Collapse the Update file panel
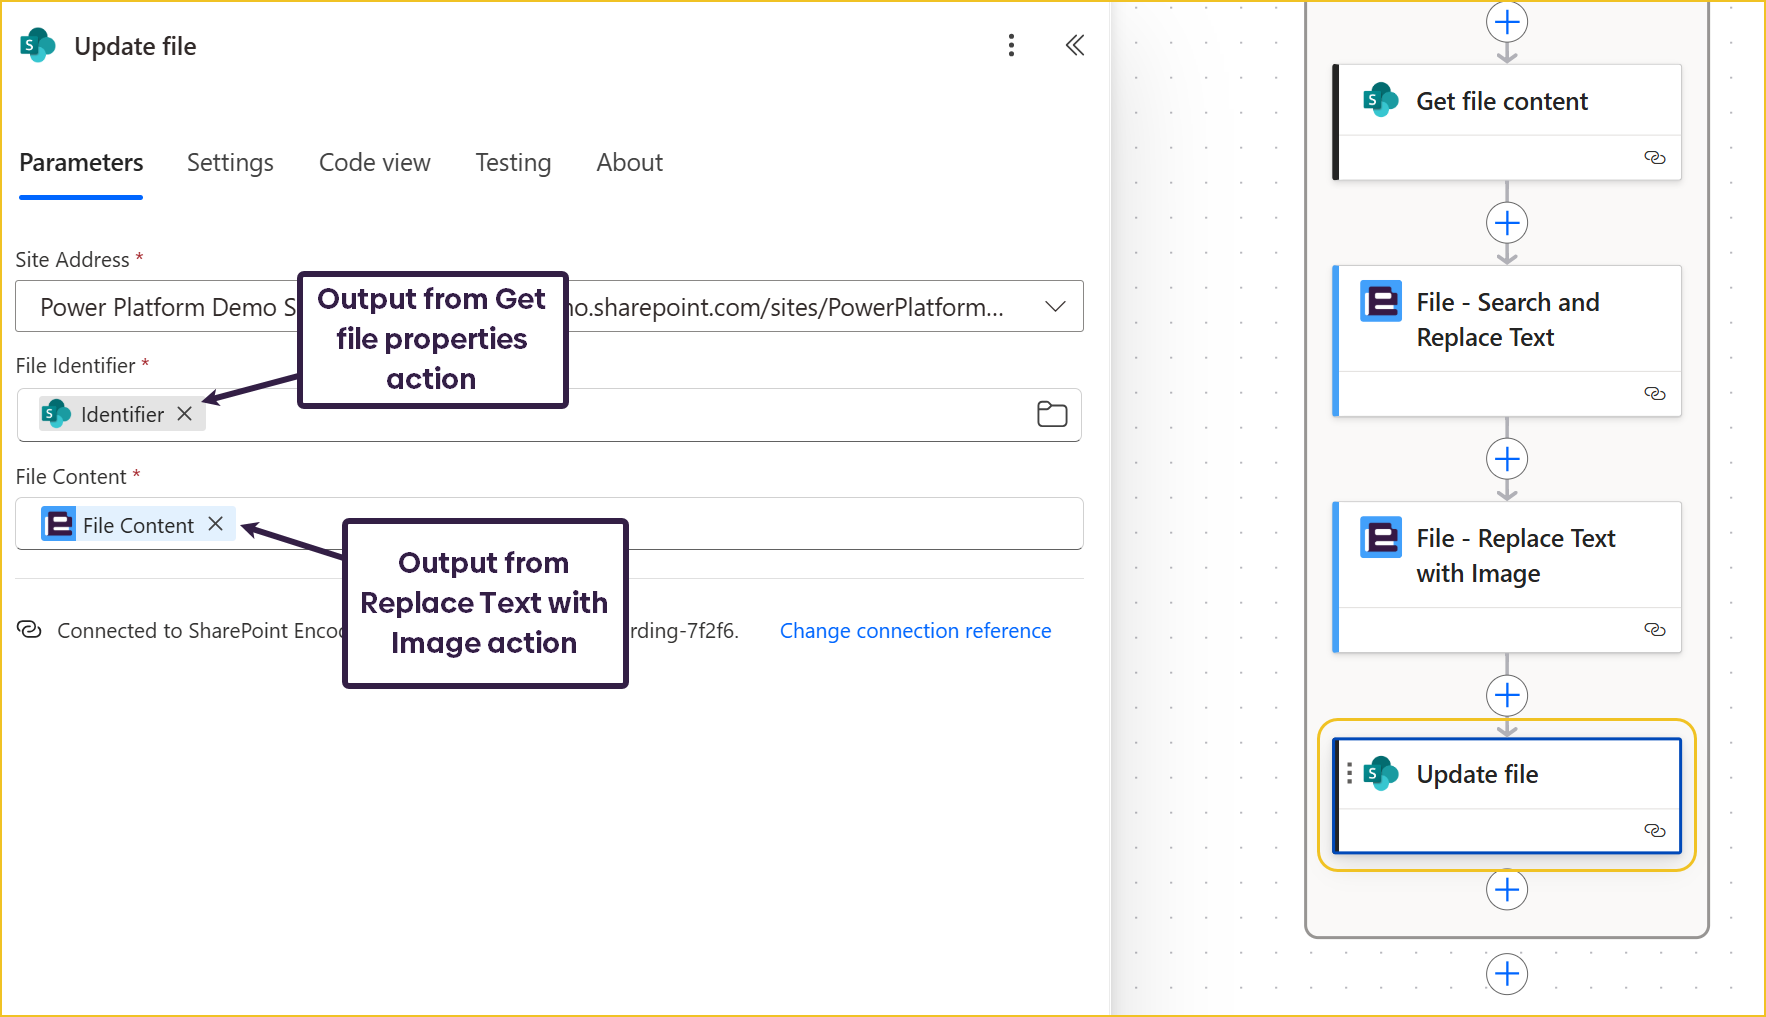Screen dimensions: 1766x1017 [x=1075, y=45]
